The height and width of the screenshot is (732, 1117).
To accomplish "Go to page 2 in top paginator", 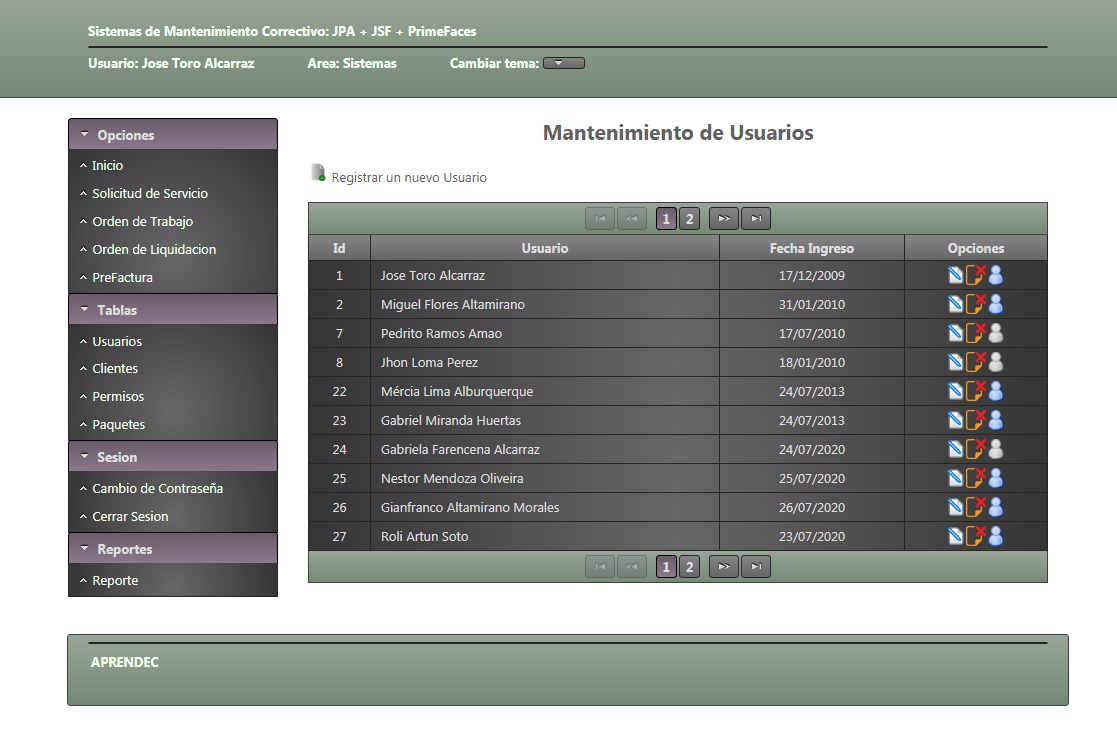I will (x=690, y=219).
